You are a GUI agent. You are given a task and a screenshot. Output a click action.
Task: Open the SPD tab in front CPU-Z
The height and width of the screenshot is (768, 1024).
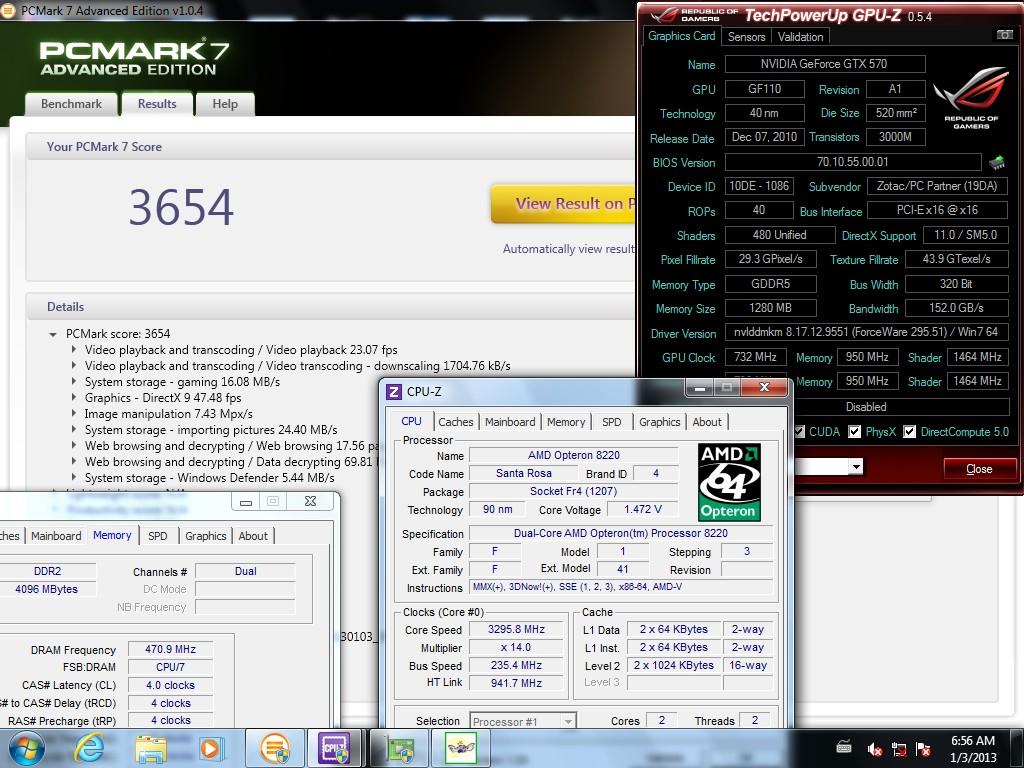(x=612, y=422)
